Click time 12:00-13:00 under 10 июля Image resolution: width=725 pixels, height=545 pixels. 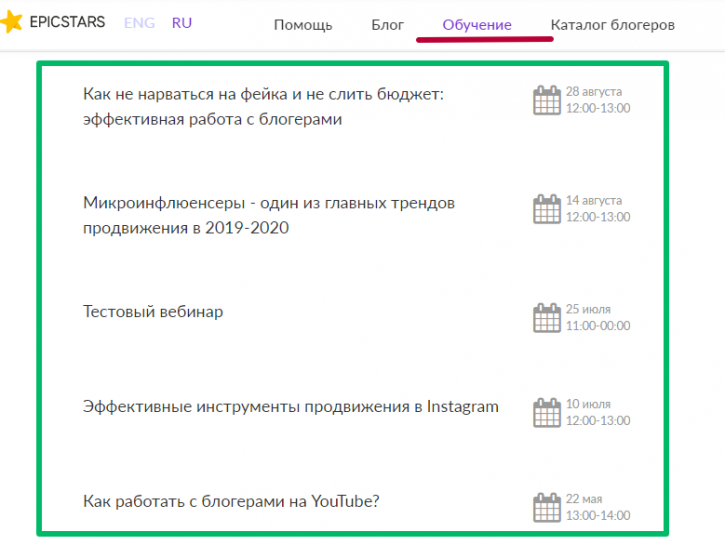tap(598, 421)
